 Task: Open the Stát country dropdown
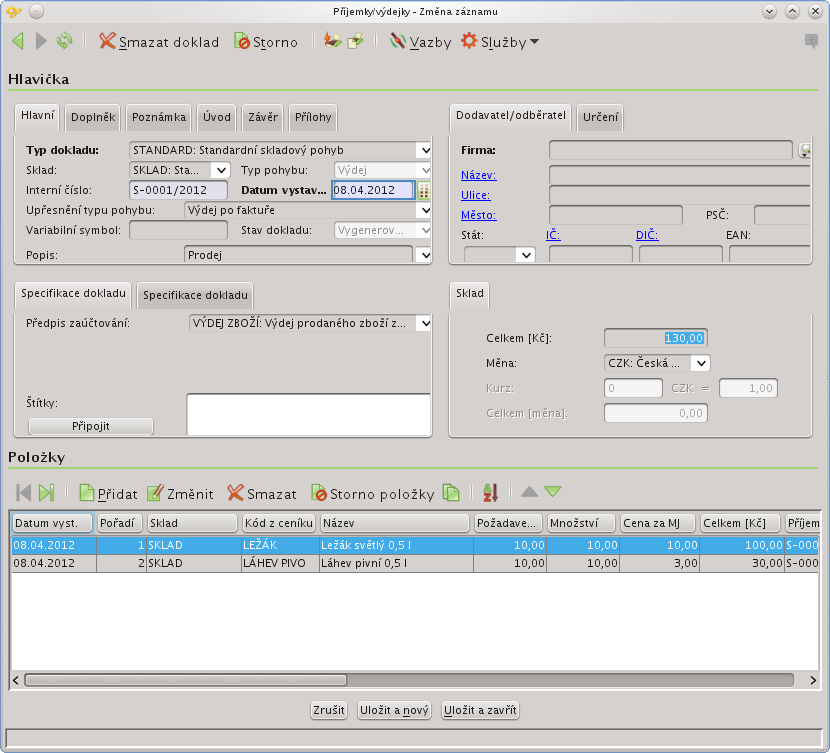pyautogui.click(x=526, y=255)
